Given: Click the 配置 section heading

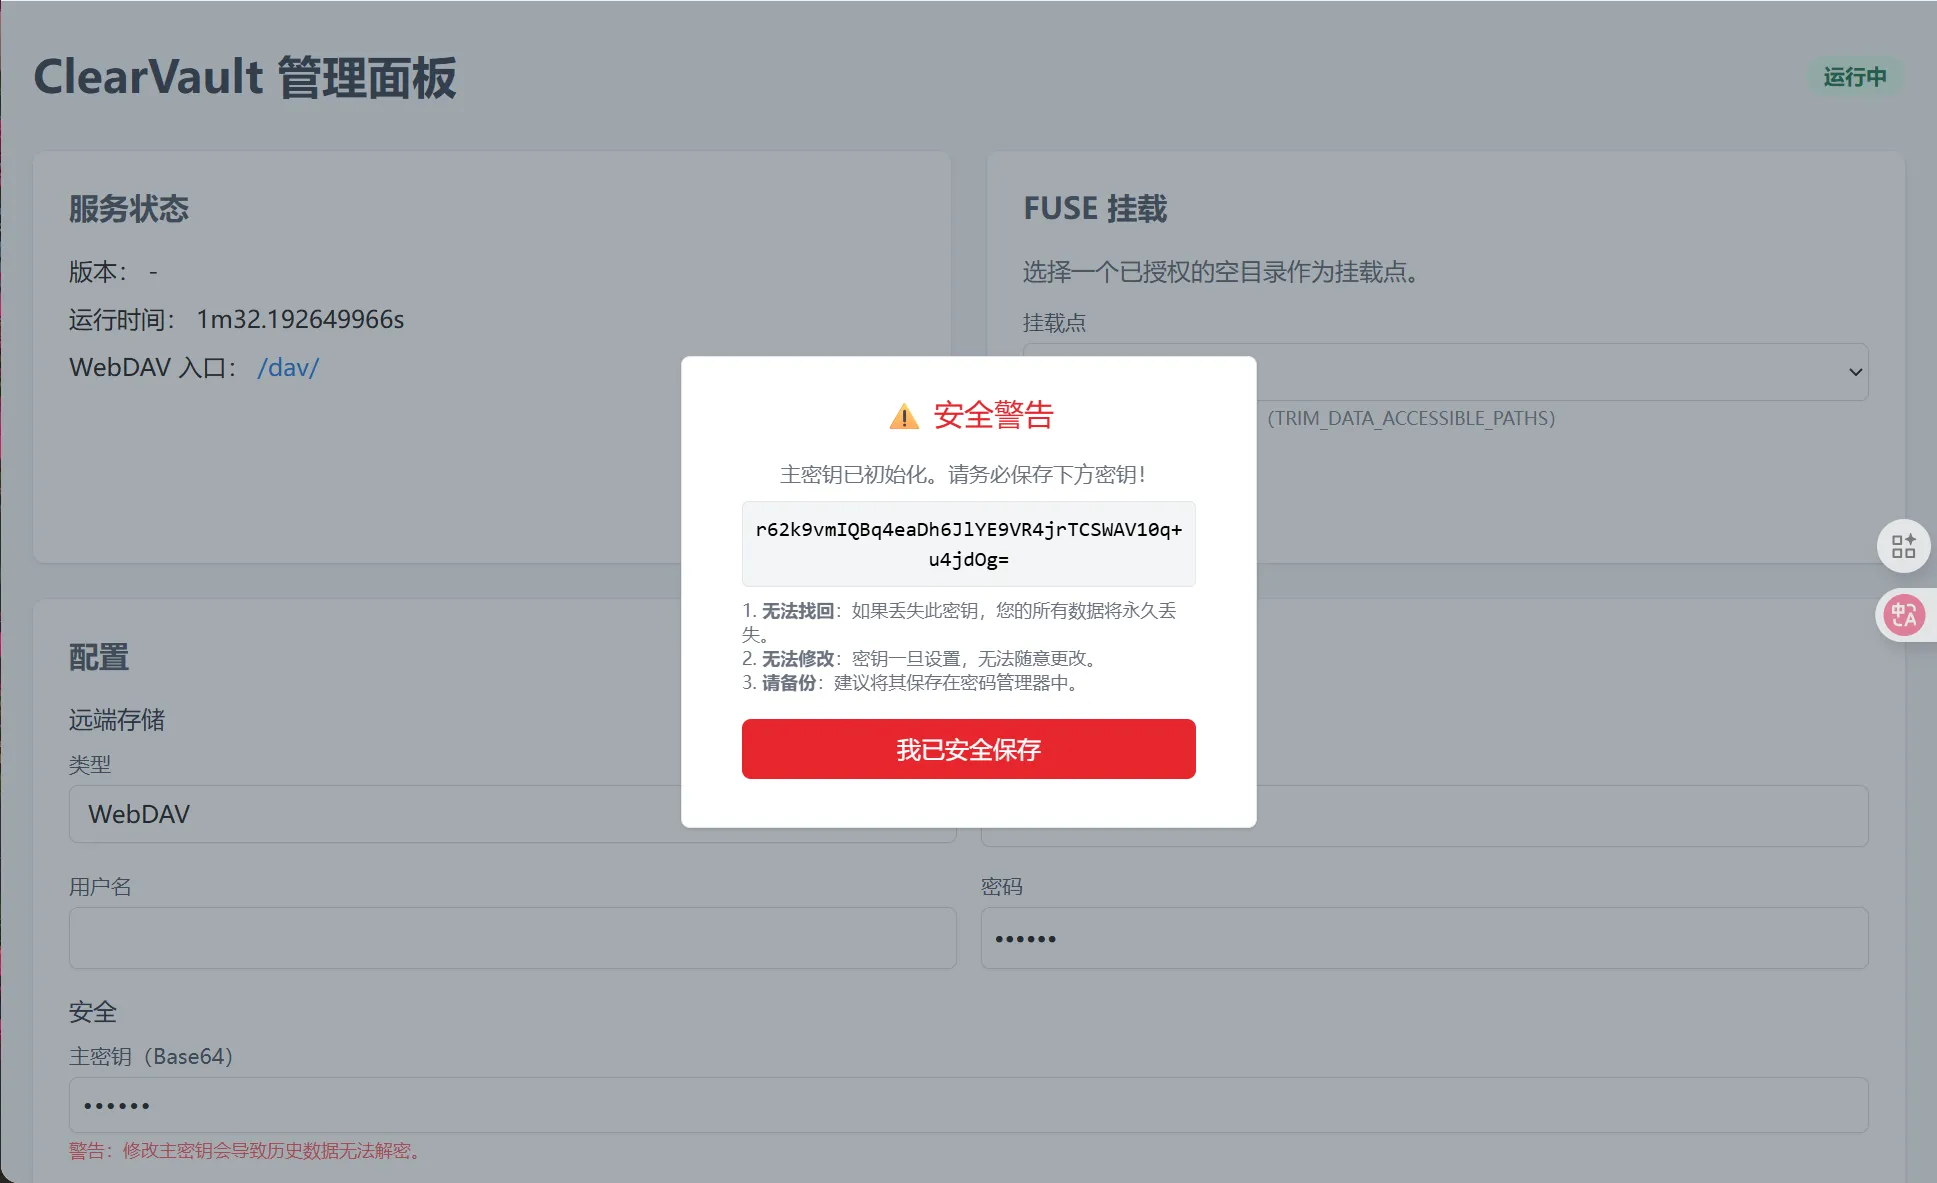Looking at the screenshot, I should 99,657.
